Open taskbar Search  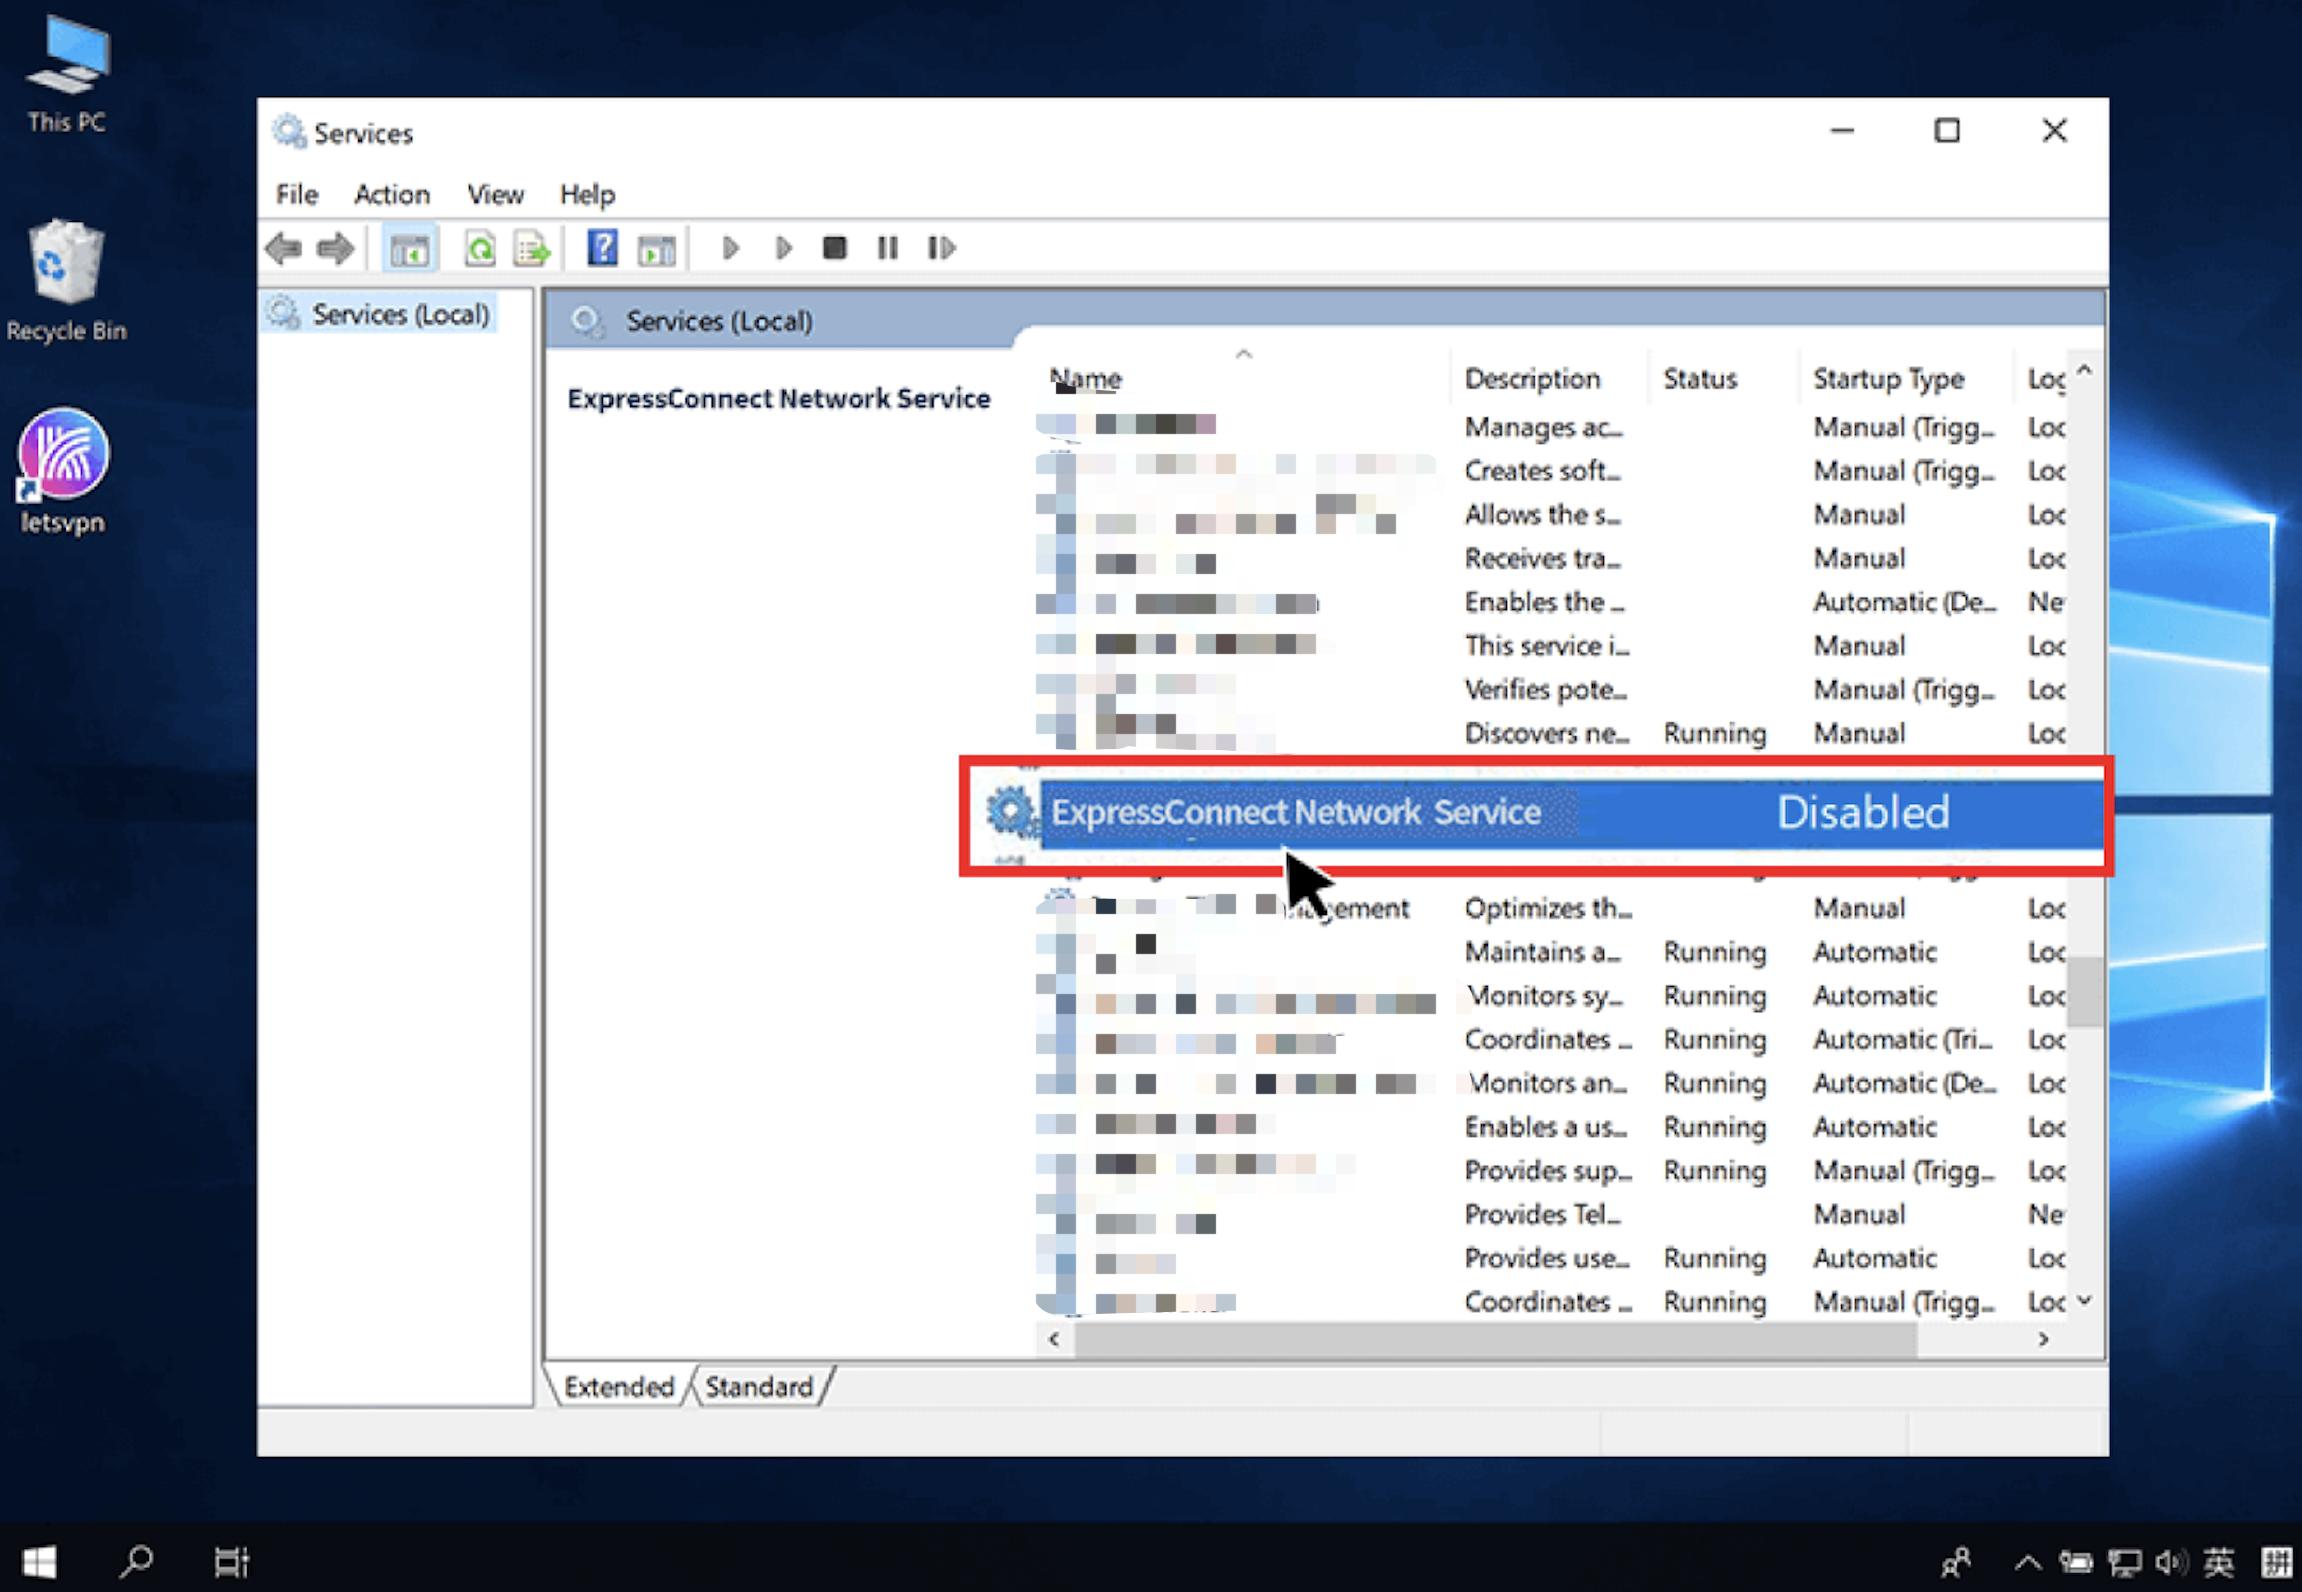click(x=136, y=1561)
